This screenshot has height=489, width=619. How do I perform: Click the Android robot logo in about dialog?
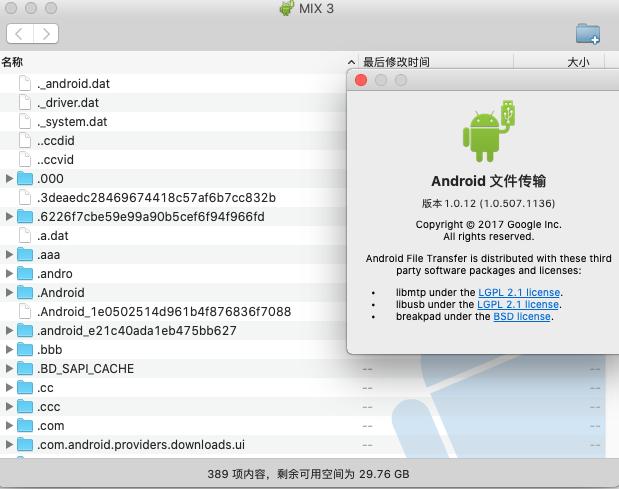[489, 131]
